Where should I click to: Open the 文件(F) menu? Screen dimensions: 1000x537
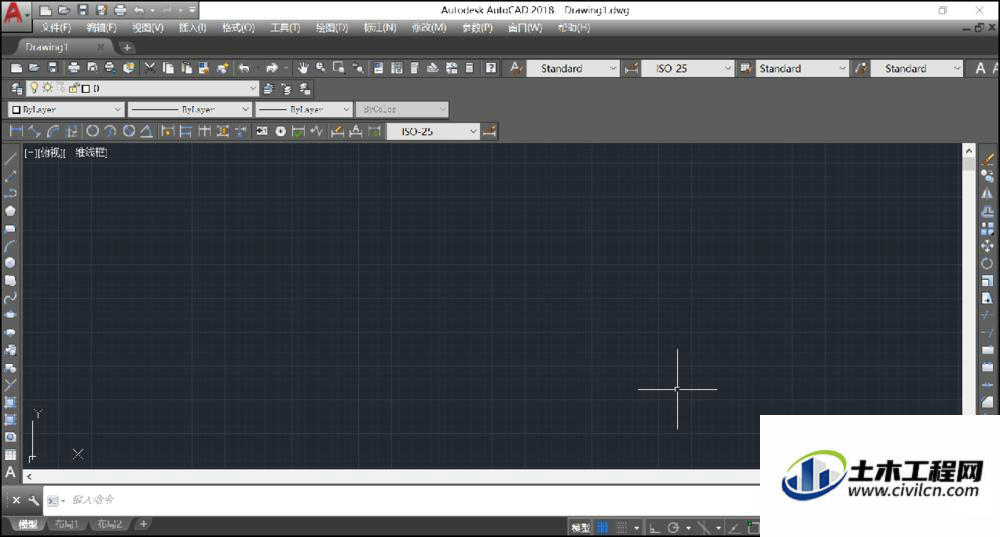click(56, 28)
